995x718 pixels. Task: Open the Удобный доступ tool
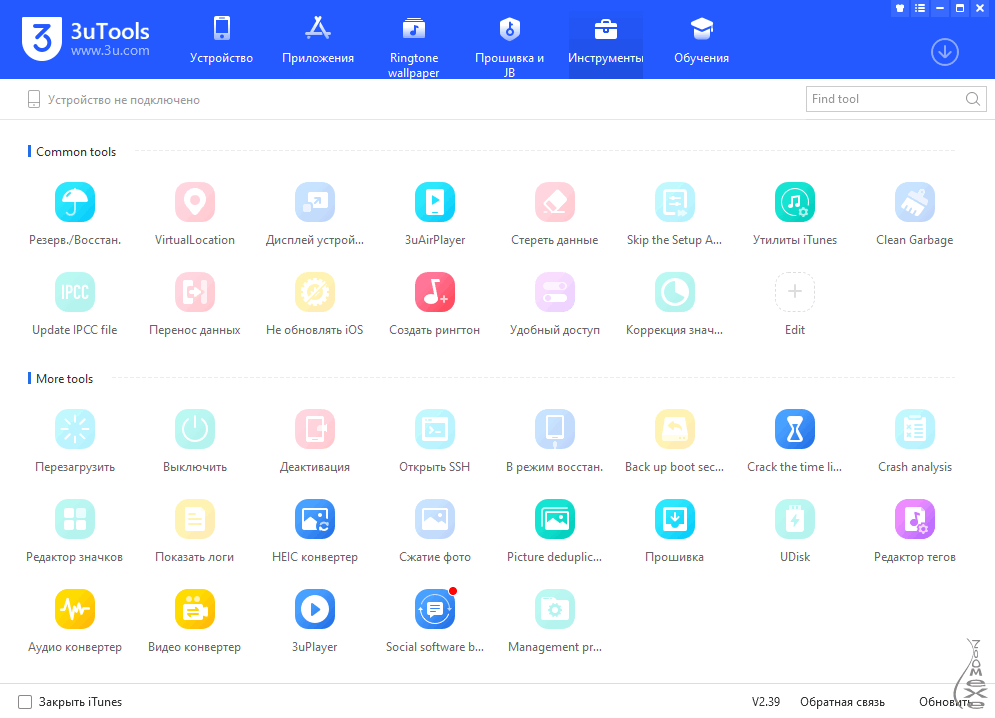(555, 292)
